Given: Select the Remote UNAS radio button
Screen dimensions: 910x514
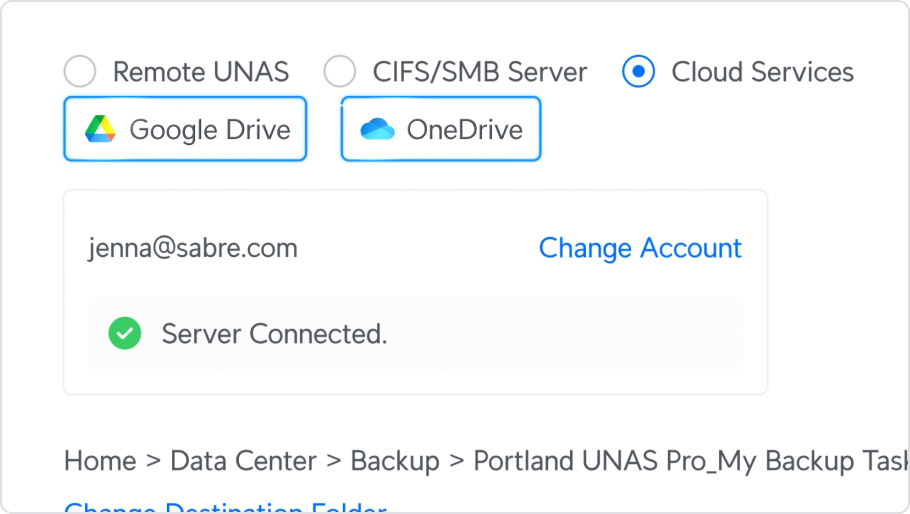Looking at the screenshot, I should 80,71.
